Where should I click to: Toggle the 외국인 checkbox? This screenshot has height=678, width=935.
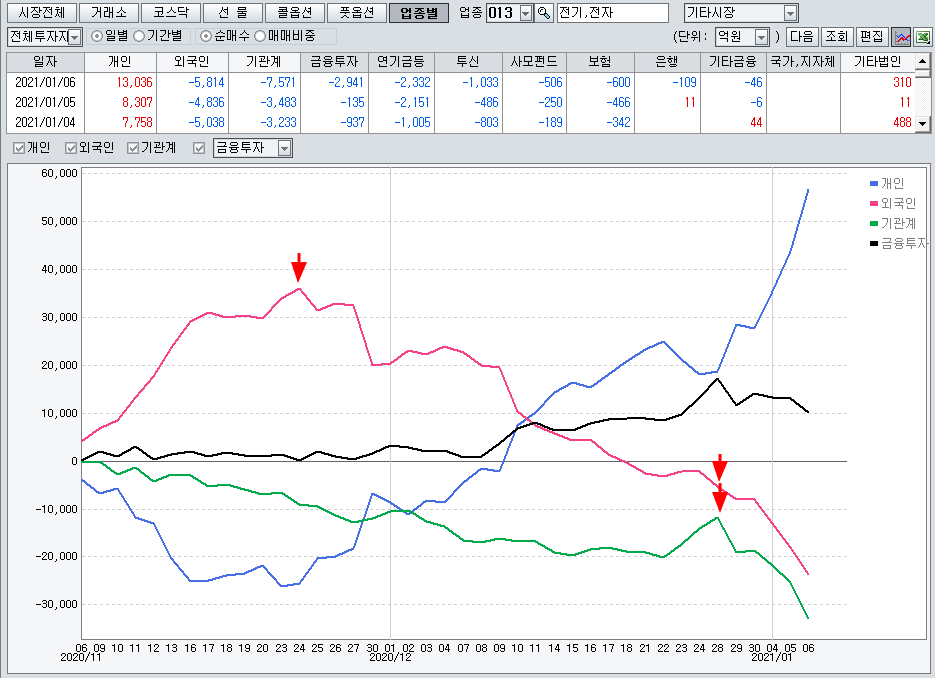pyautogui.click(x=71, y=148)
